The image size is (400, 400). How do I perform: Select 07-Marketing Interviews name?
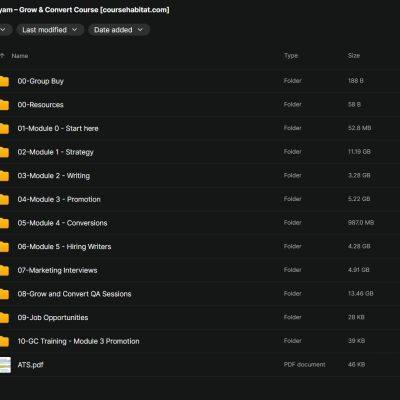pyautogui.click(x=57, y=270)
